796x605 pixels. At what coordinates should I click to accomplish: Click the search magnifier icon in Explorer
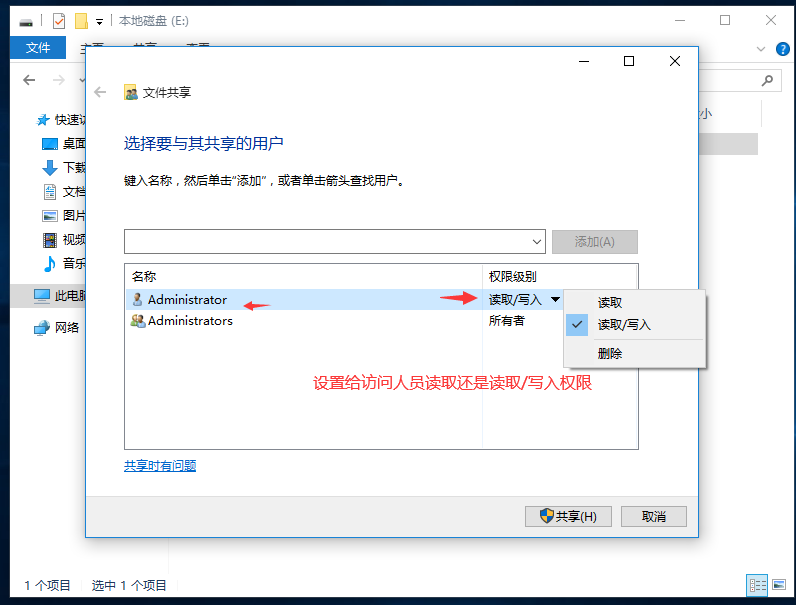pos(768,80)
